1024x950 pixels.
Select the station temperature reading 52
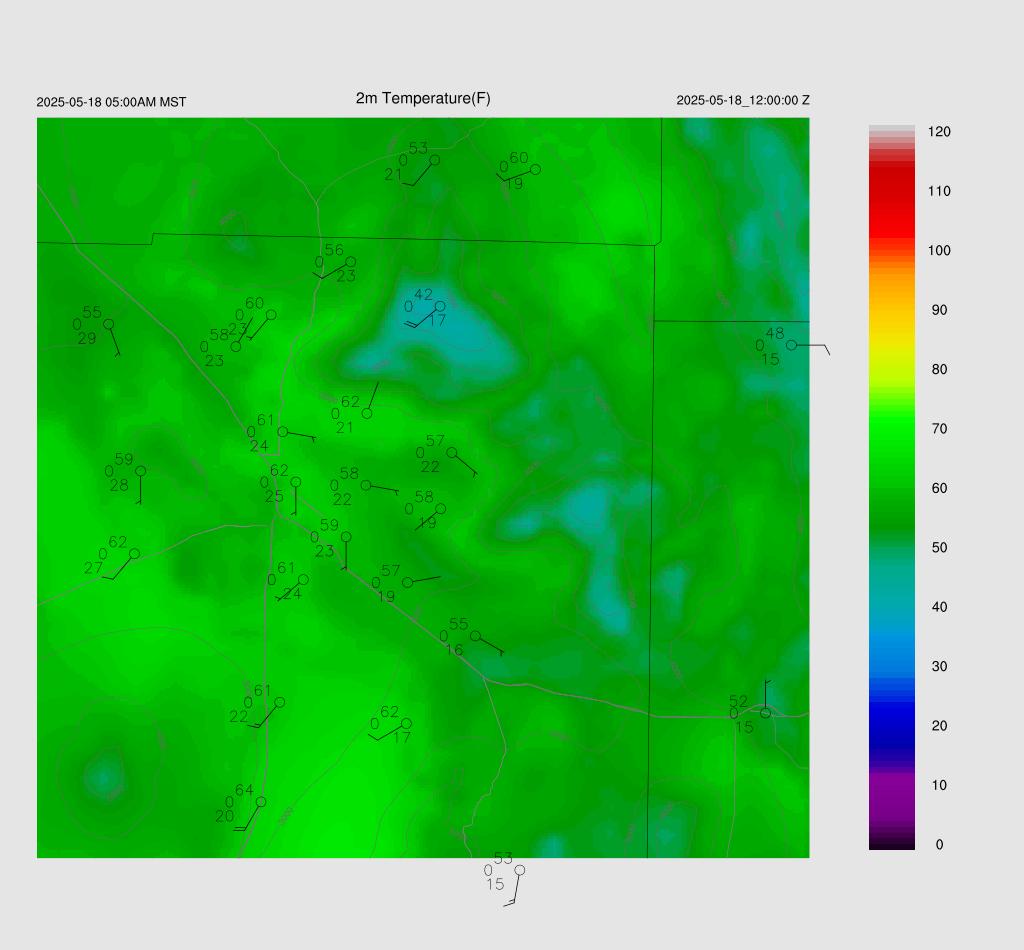[738, 702]
